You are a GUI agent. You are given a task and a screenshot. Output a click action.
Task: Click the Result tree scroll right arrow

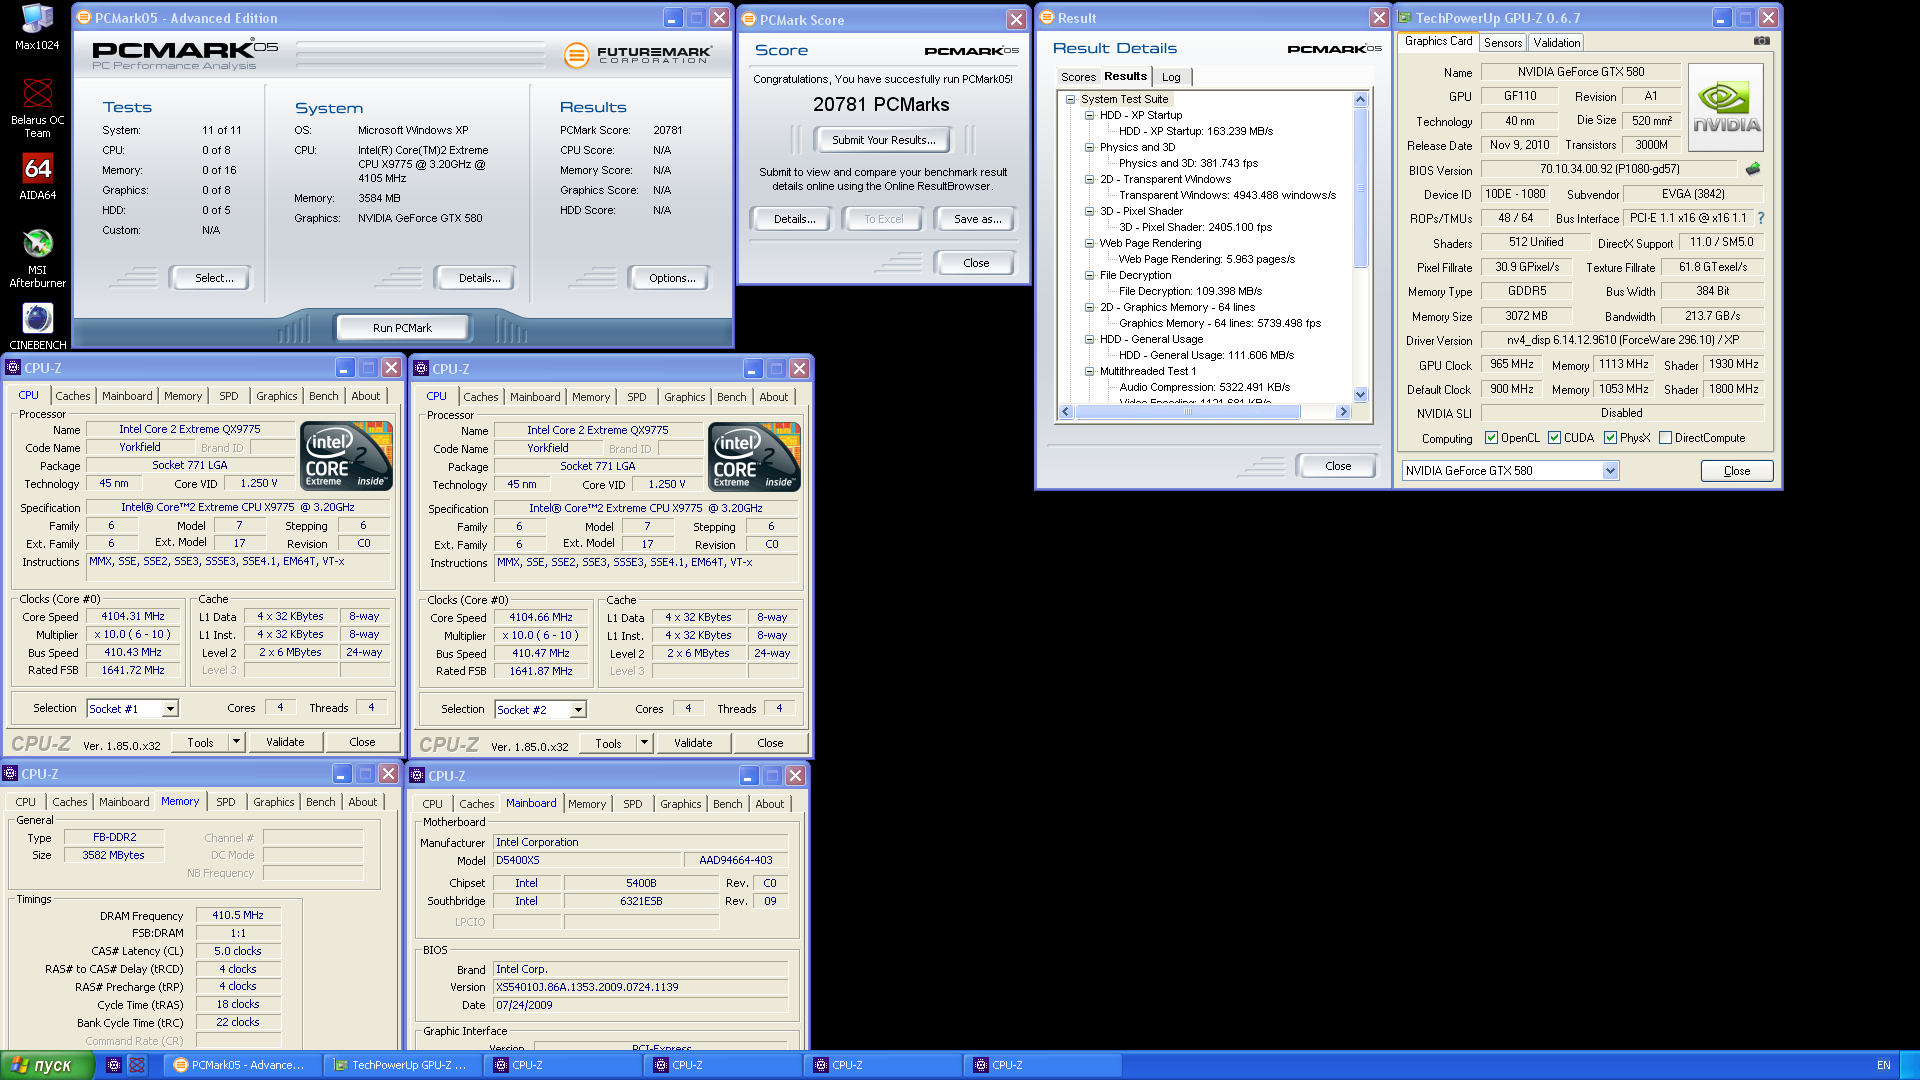tap(1343, 412)
